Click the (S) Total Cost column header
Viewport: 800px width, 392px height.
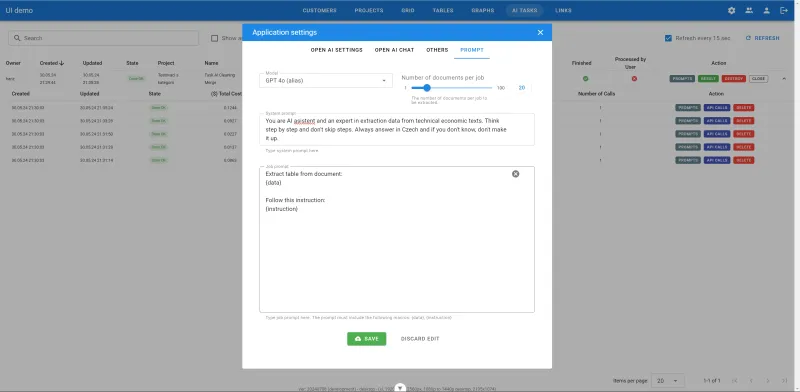[x=226, y=94]
